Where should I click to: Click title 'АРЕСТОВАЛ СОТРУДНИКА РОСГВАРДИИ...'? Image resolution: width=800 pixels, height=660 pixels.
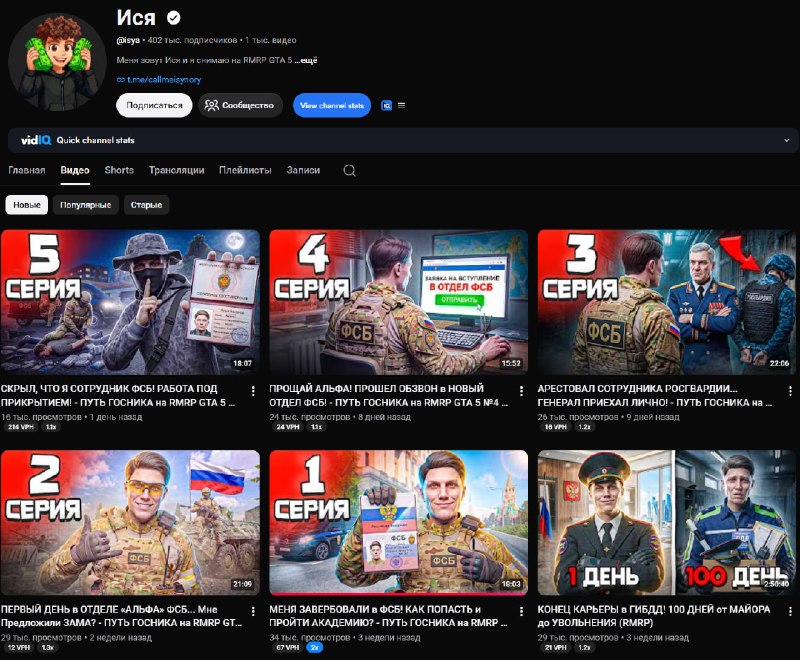click(x=655, y=395)
